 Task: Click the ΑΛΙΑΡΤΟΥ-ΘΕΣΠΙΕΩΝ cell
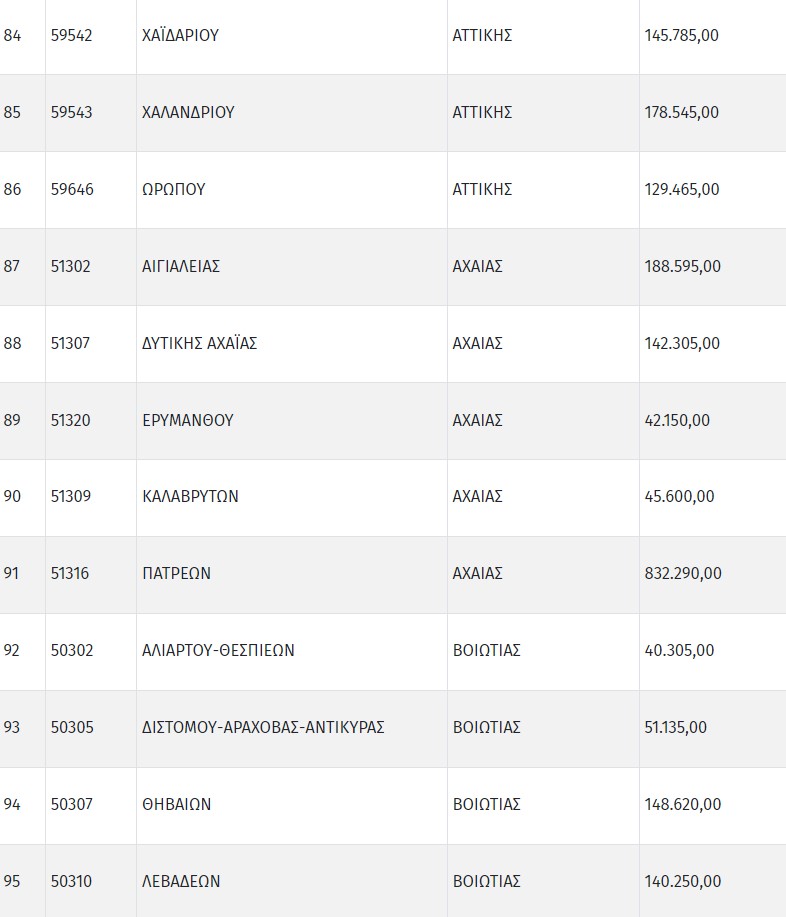click(x=219, y=651)
